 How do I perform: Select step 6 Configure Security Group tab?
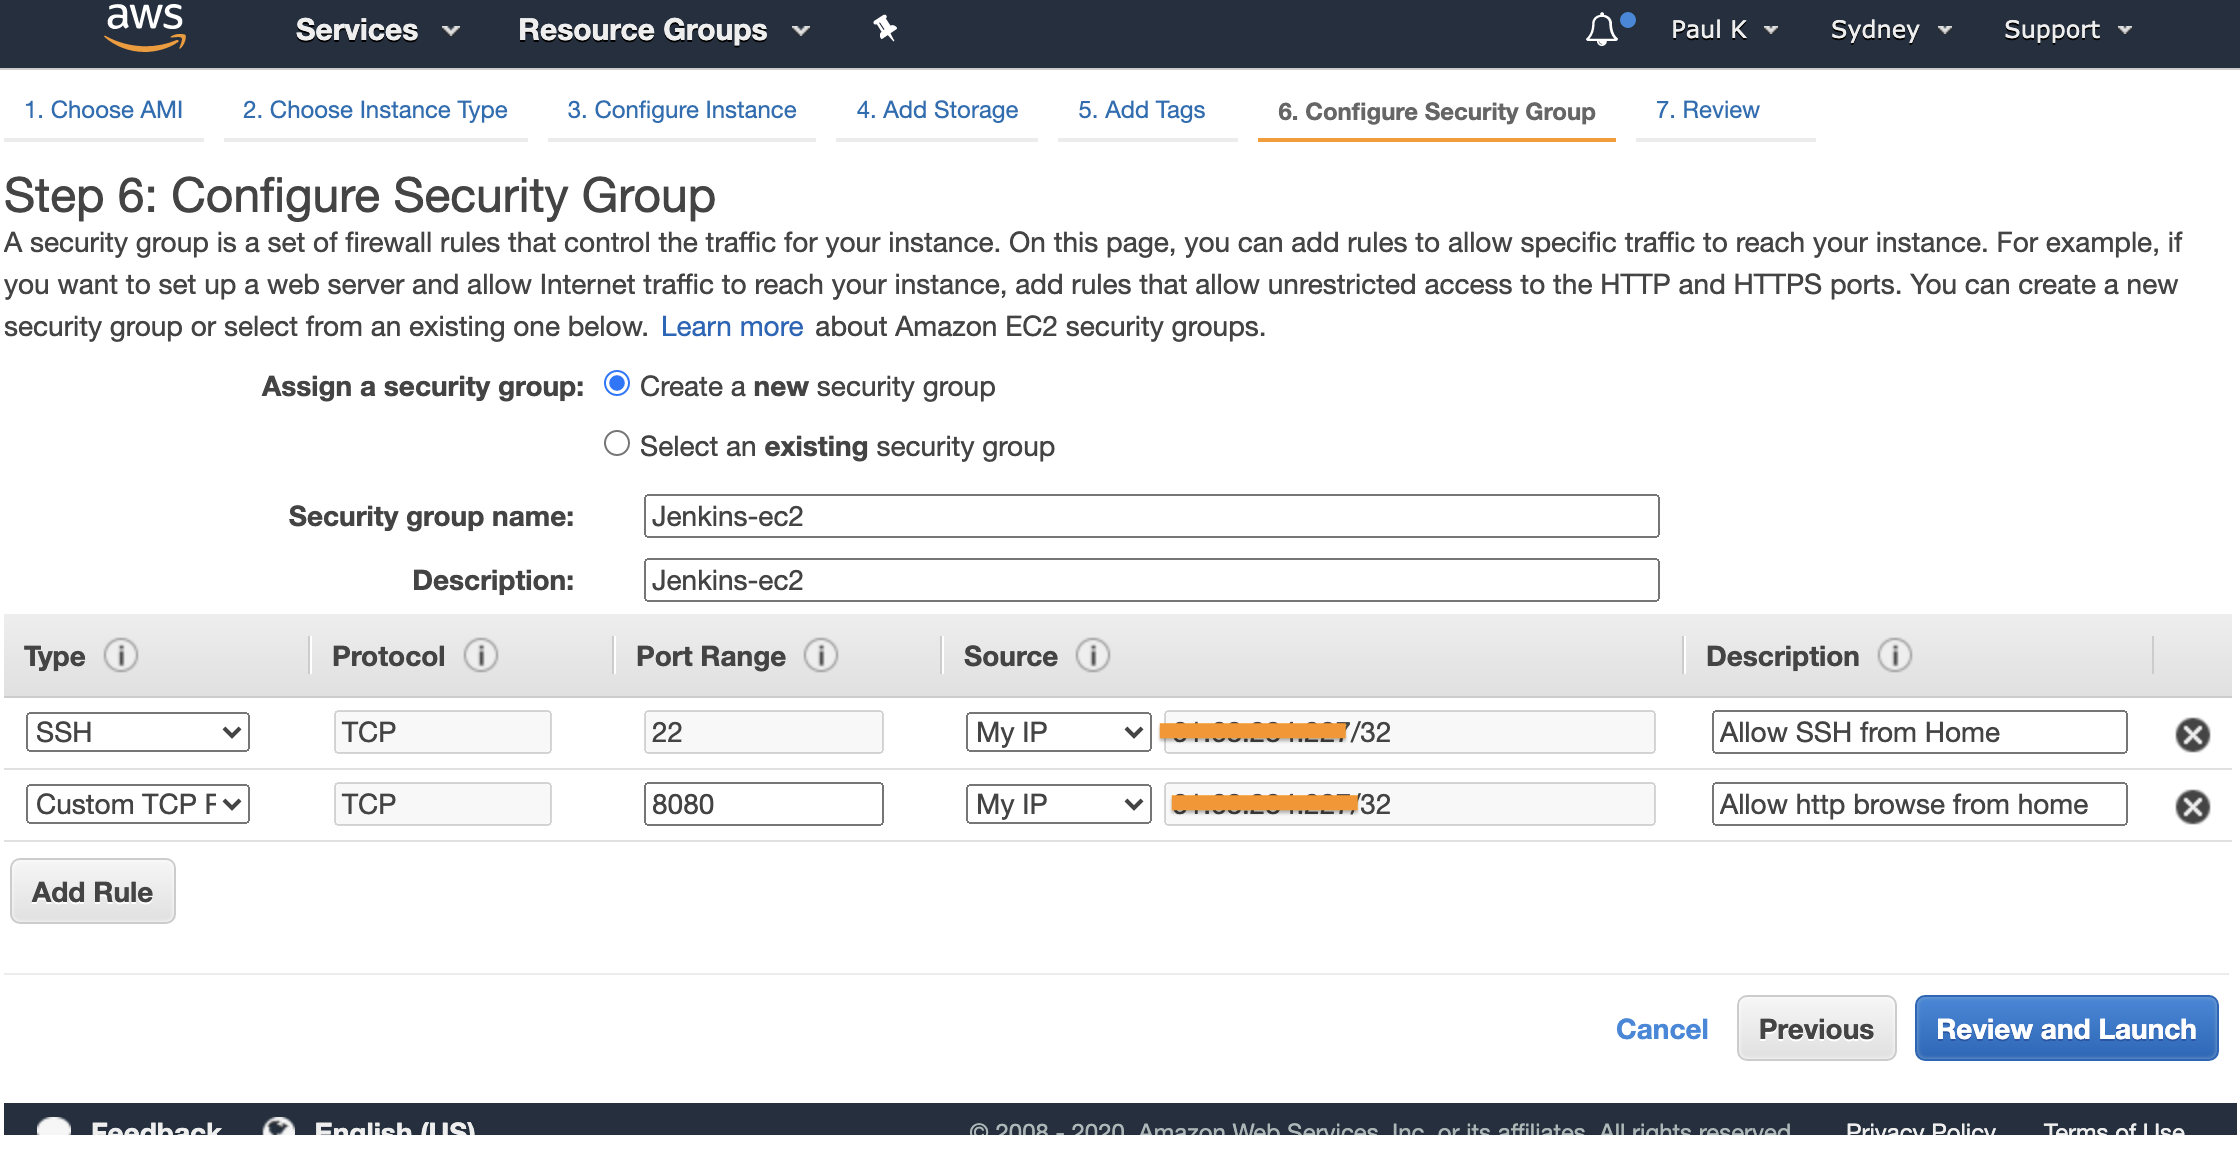1436,112
